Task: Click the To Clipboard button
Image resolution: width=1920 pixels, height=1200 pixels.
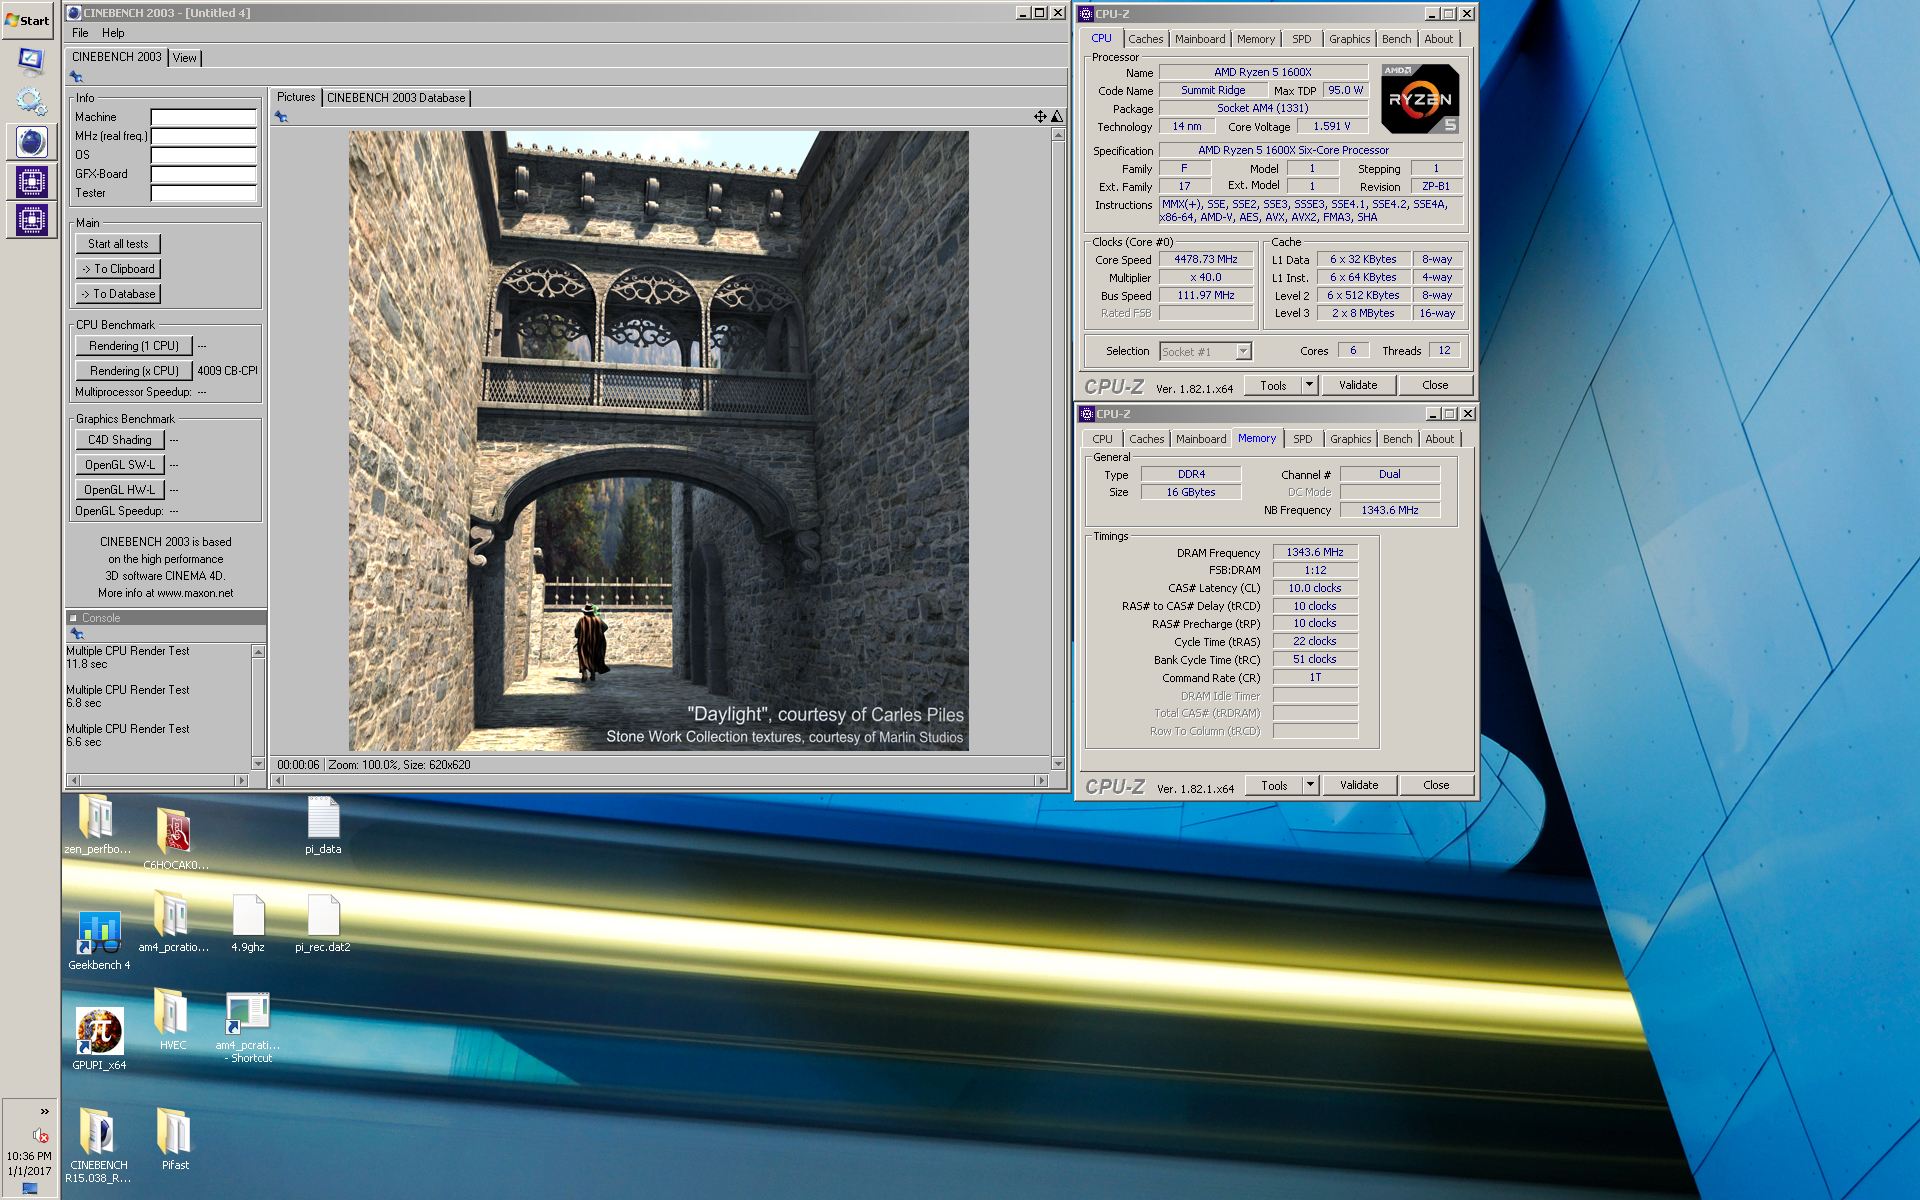Action: click(118, 269)
